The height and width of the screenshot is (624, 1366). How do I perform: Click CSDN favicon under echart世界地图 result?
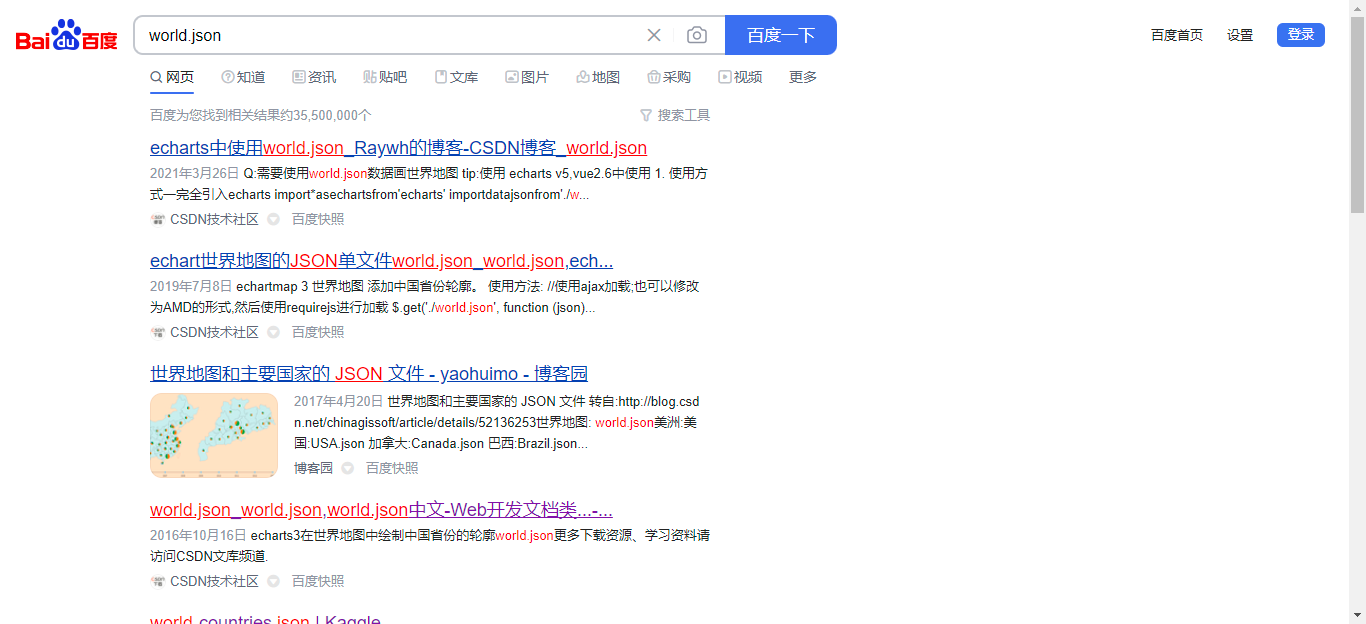158,332
